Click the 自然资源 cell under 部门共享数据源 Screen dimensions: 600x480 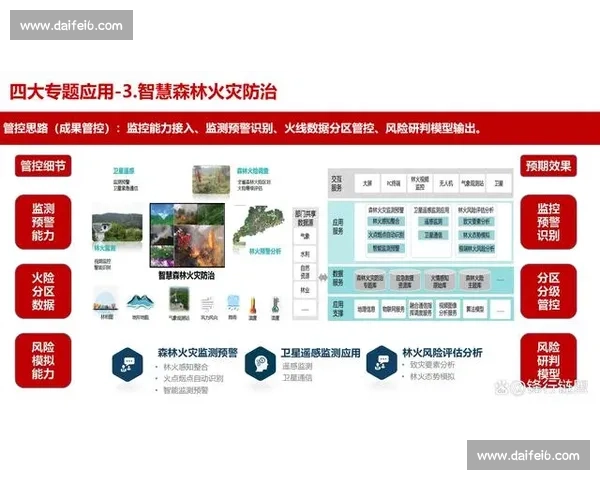pos(305,272)
